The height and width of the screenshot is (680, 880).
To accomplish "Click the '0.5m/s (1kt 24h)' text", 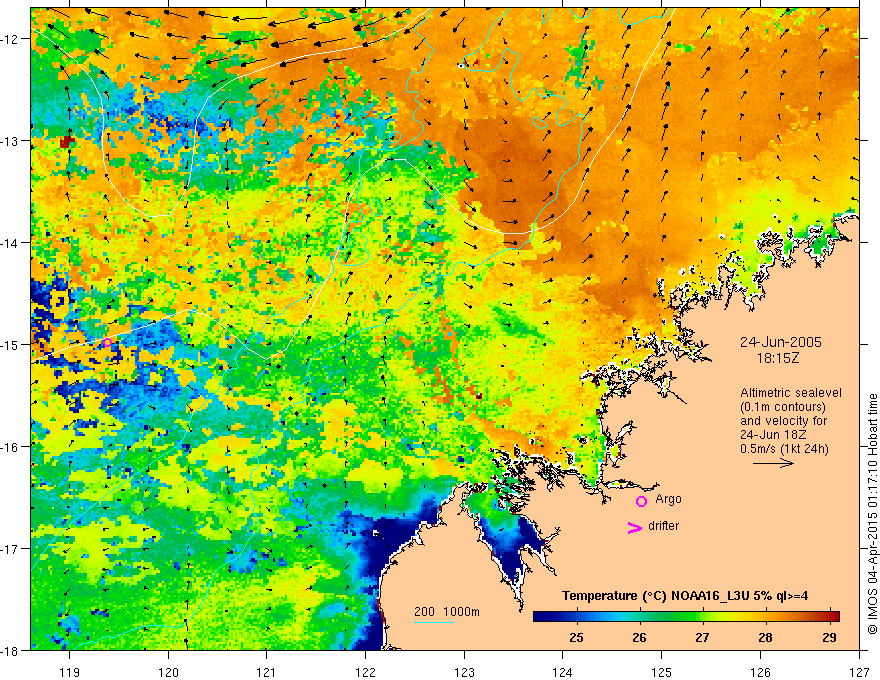I will tap(784, 449).
